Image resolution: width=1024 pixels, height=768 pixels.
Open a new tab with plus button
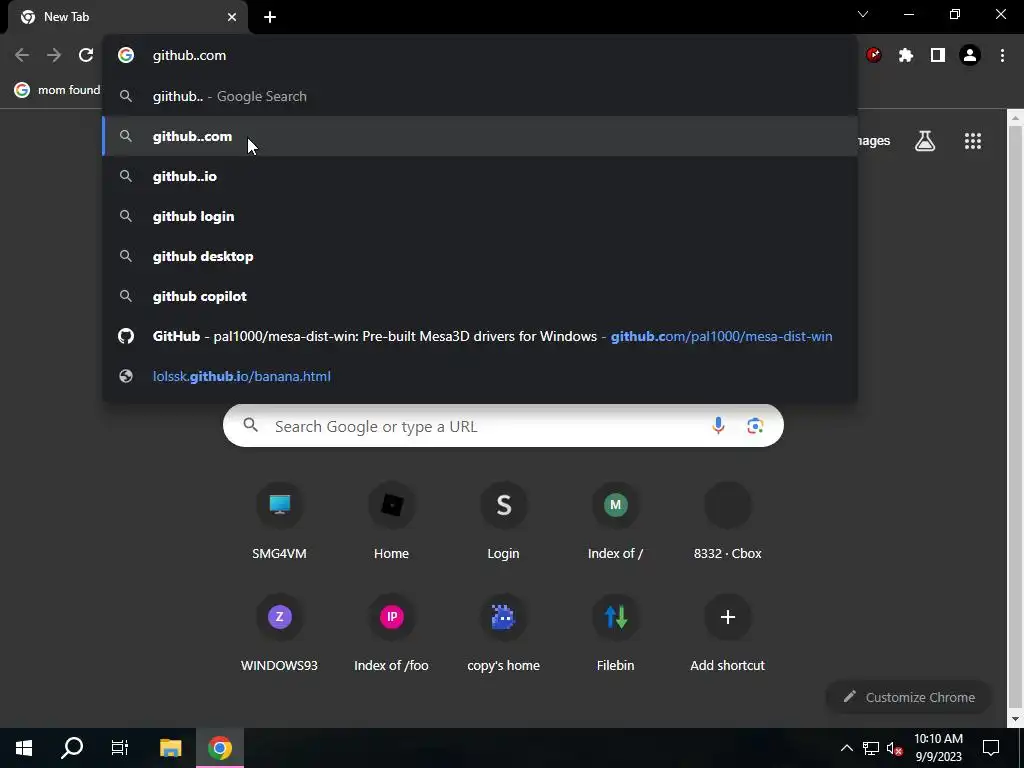(270, 17)
